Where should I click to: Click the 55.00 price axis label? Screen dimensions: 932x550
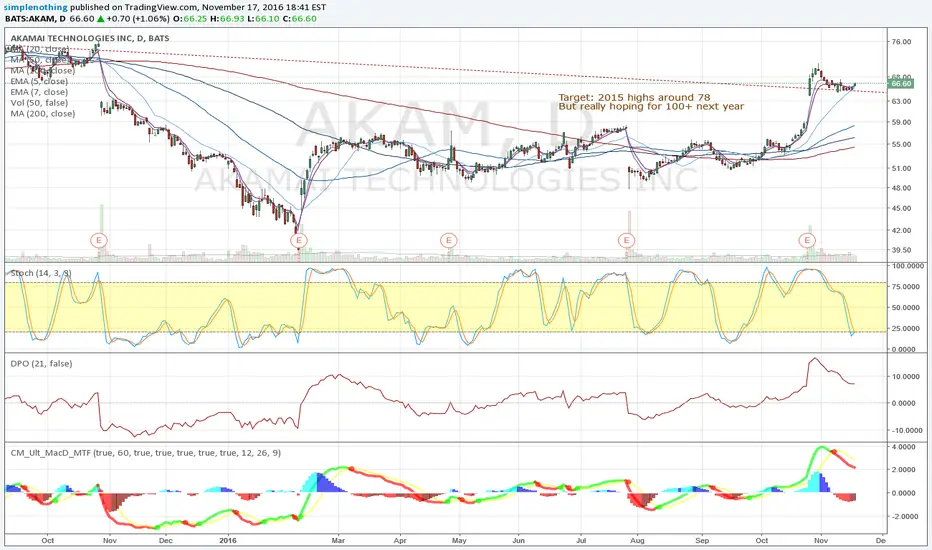[x=901, y=144]
